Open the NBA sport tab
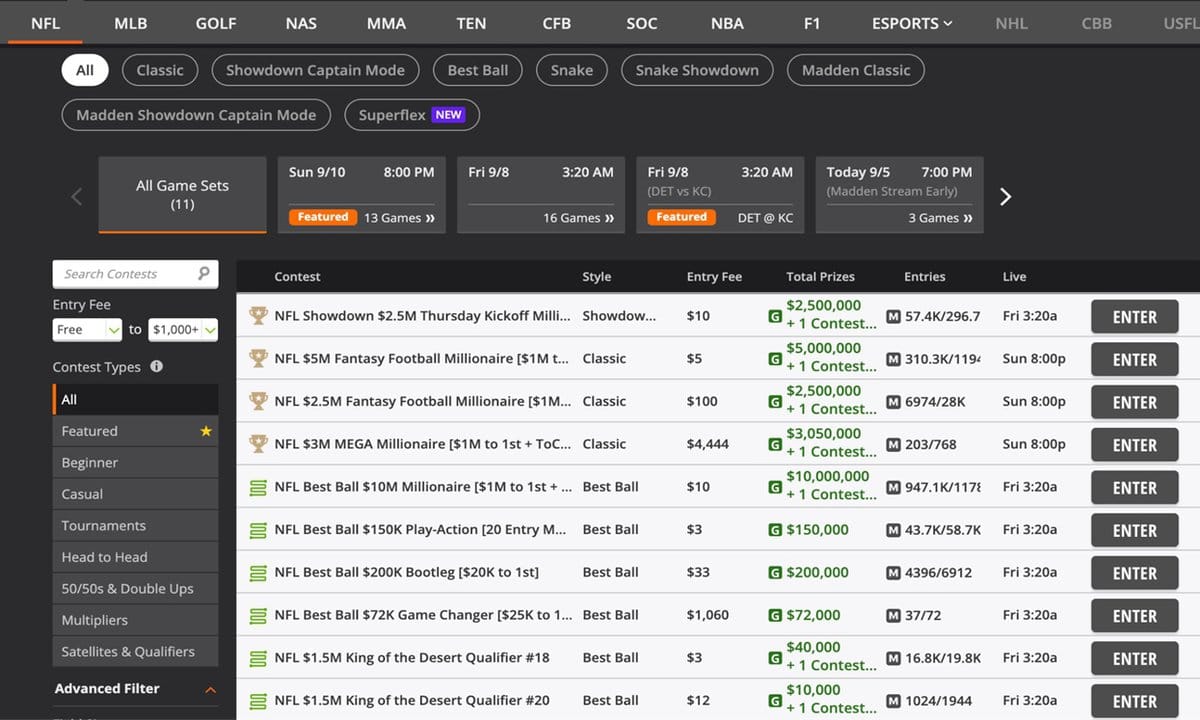The height and width of the screenshot is (720, 1200). click(727, 23)
